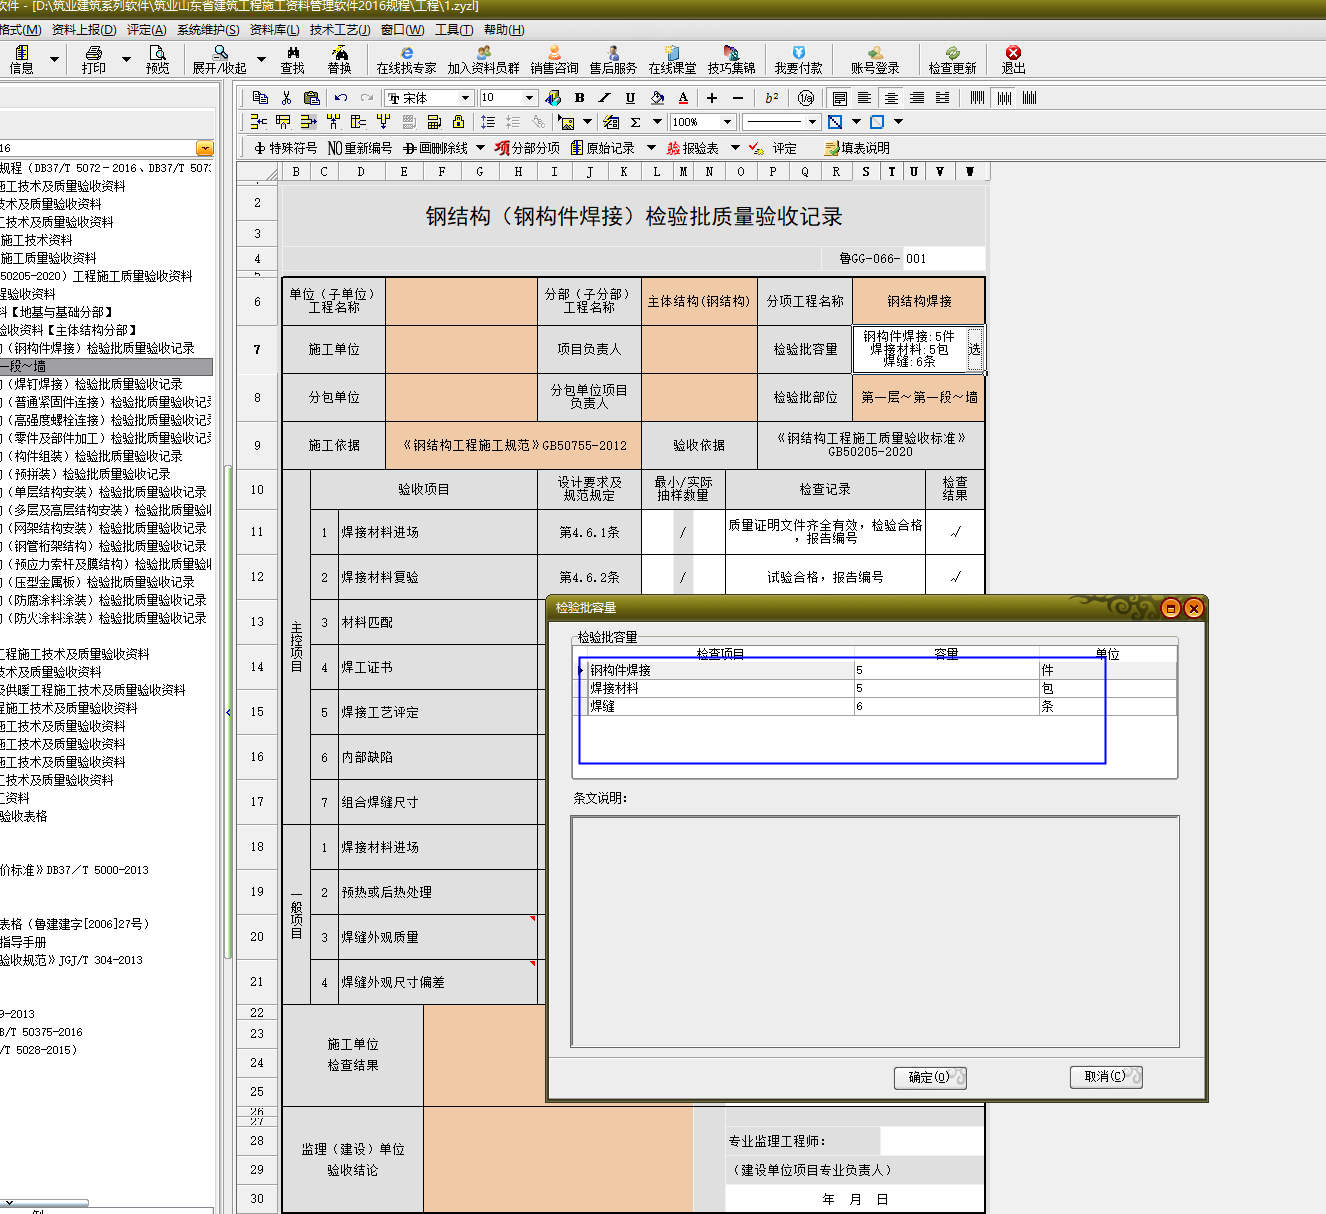Viewport: 1326px width, 1214px height.
Task: Open the left panel number 16 dropdown
Action: coord(205,148)
